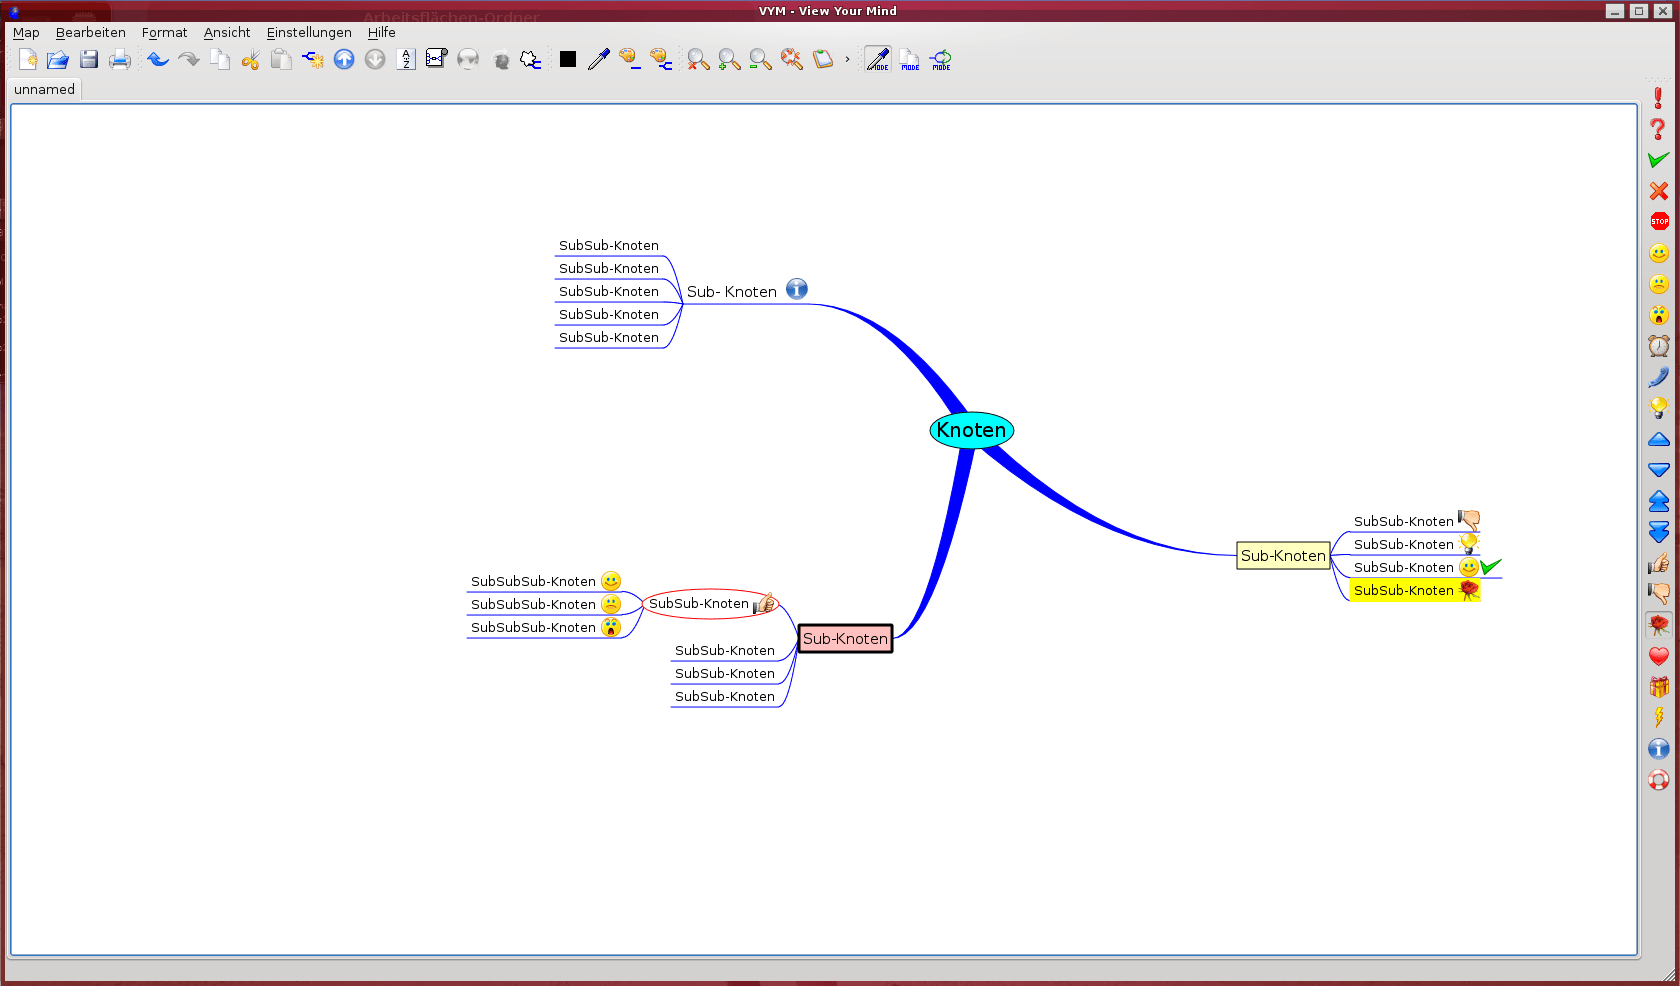Click the alphabetical A-Z sort icon
The image size is (1680, 986).
click(x=406, y=60)
